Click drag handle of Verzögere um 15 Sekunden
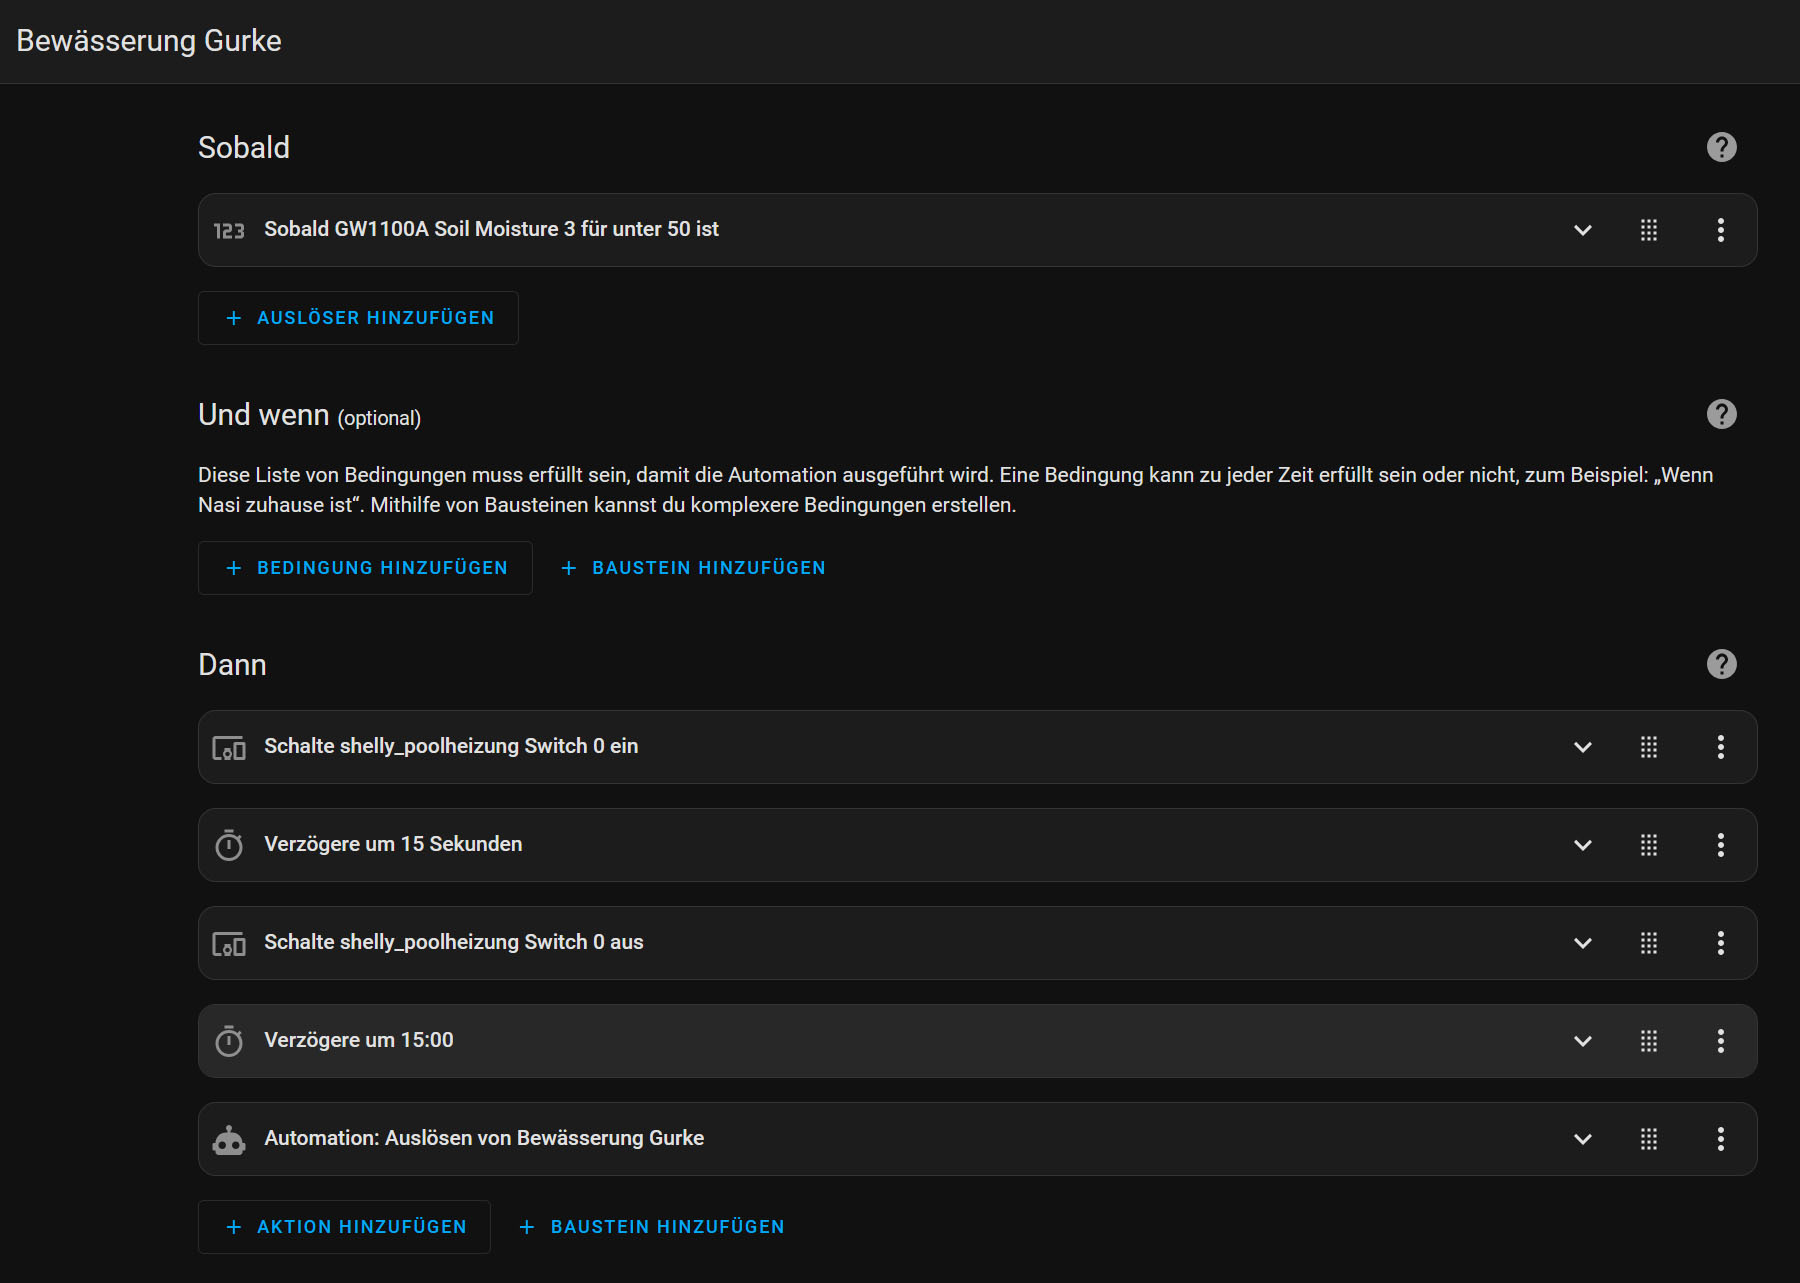Screen dimensions: 1800x1283 (x=1649, y=845)
